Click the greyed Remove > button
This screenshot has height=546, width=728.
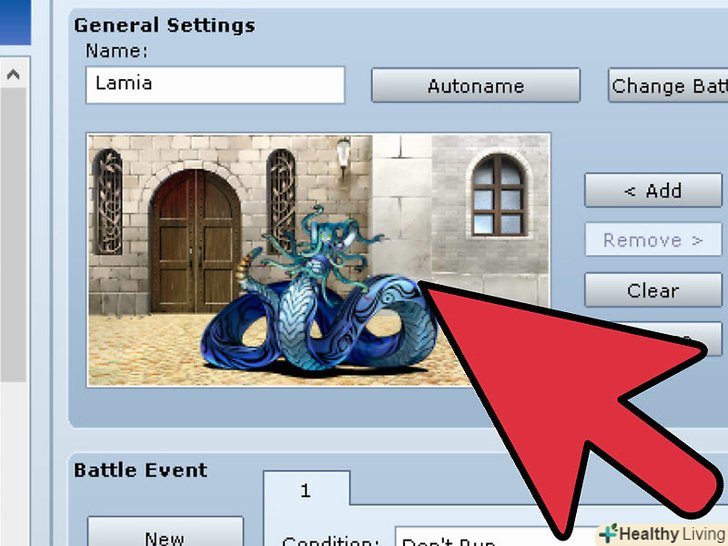click(x=653, y=240)
